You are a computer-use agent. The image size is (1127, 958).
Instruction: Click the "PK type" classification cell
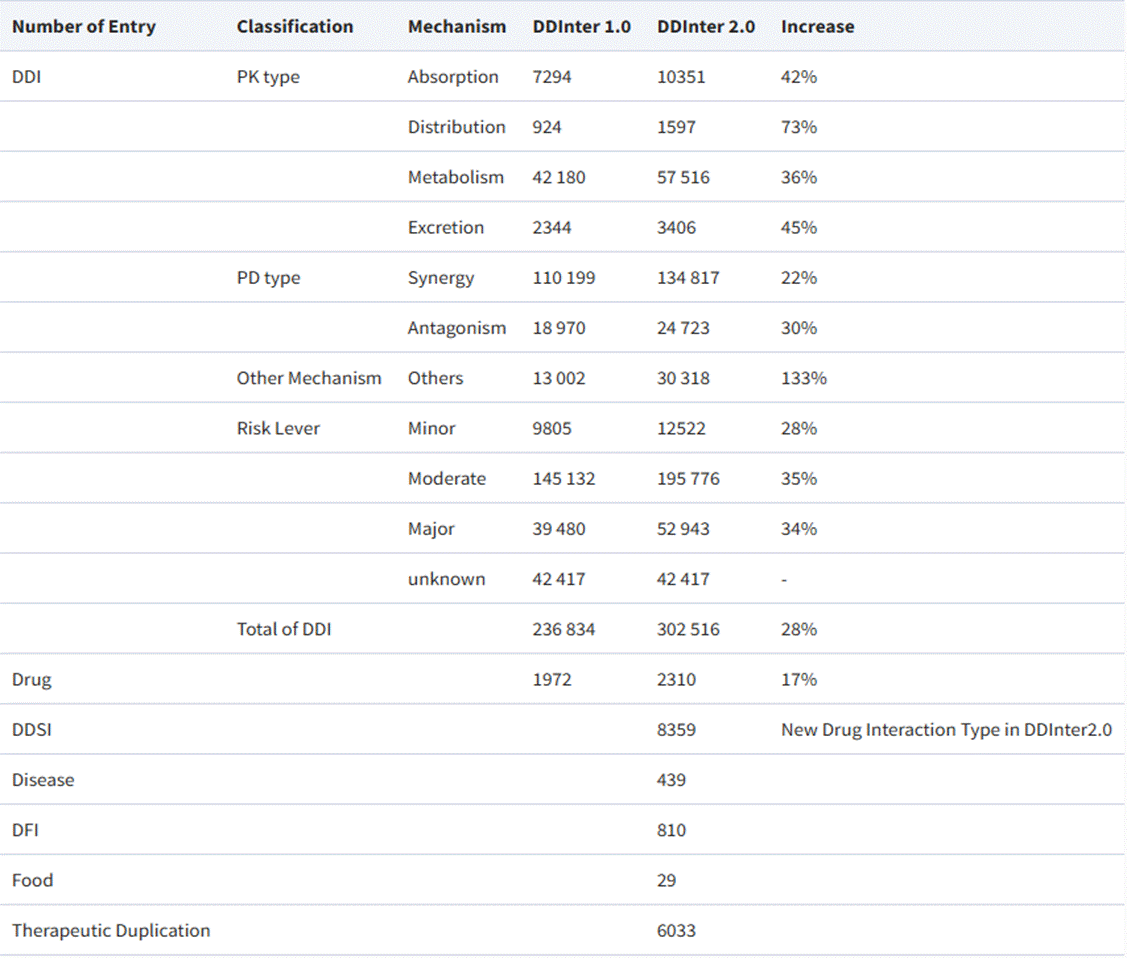pyautogui.click(x=268, y=77)
